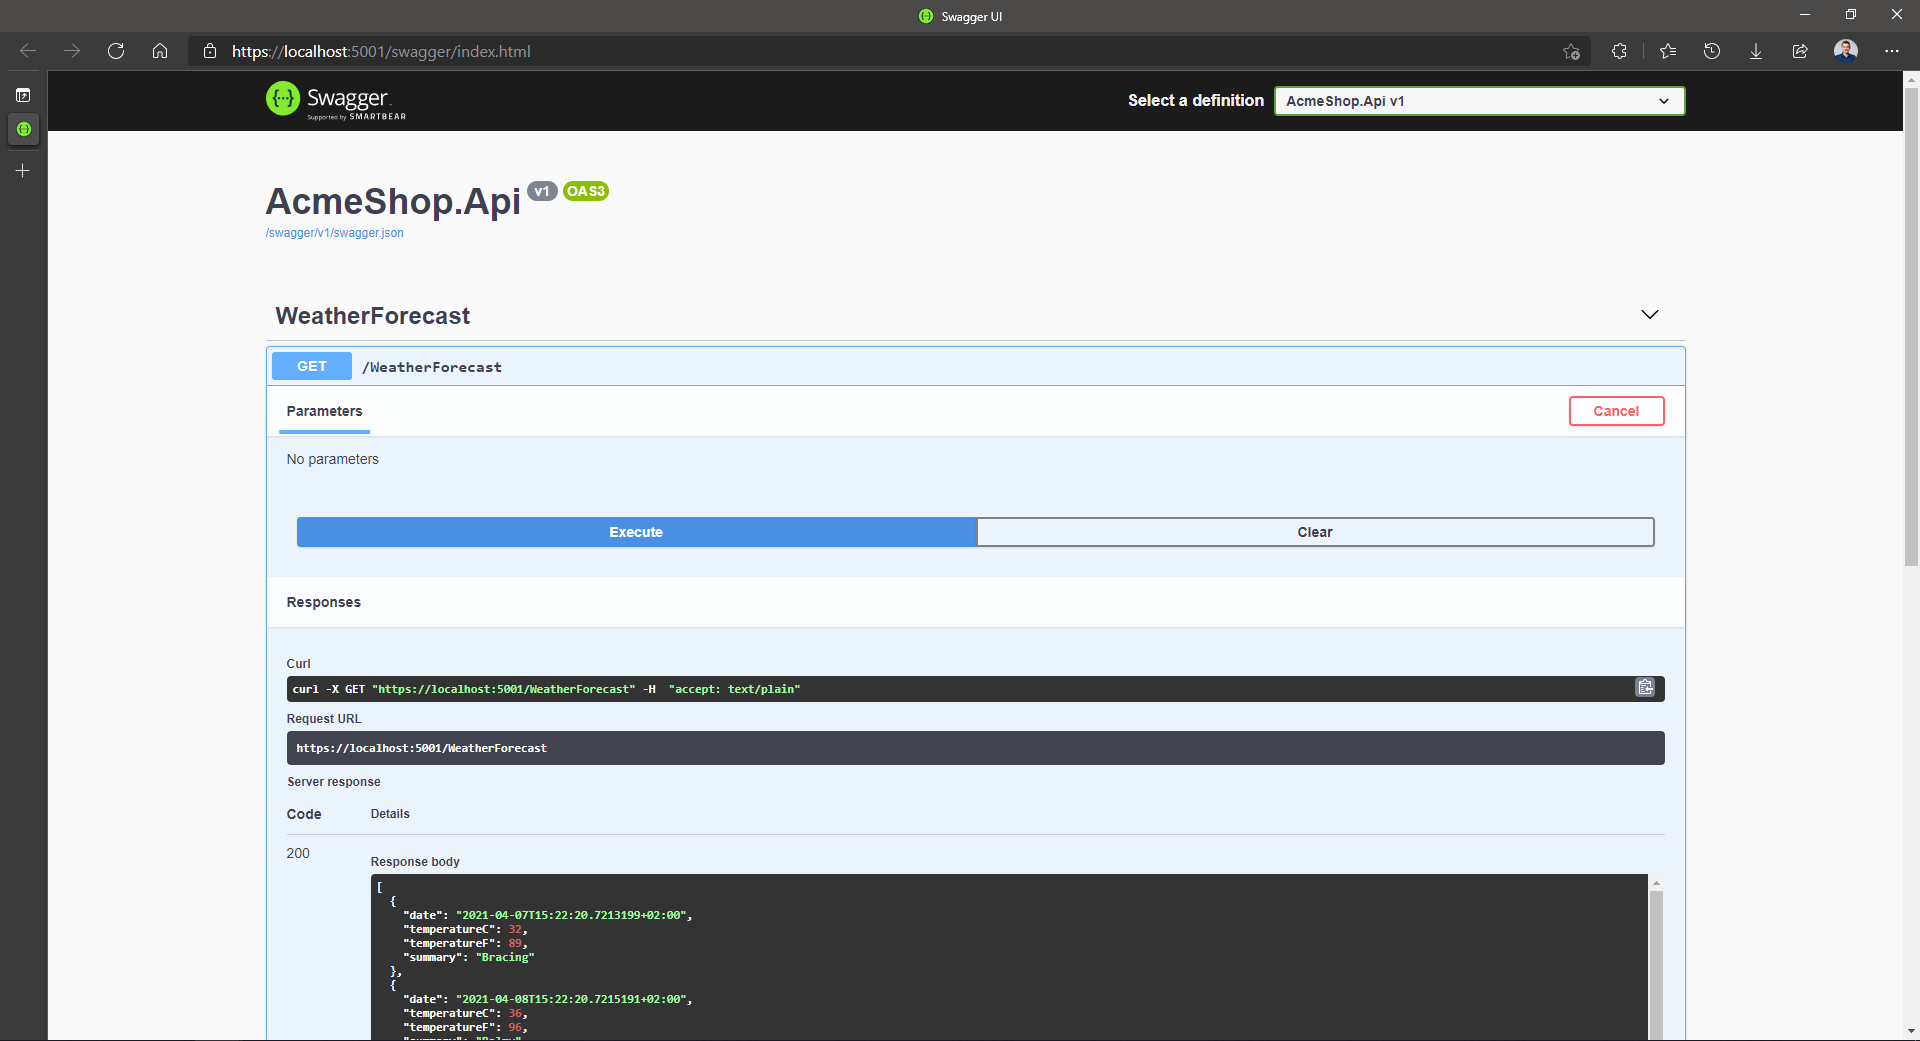This screenshot has height=1041, width=1920.
Task: Open the downloads panel
Action: click(x=1756, y=51)
